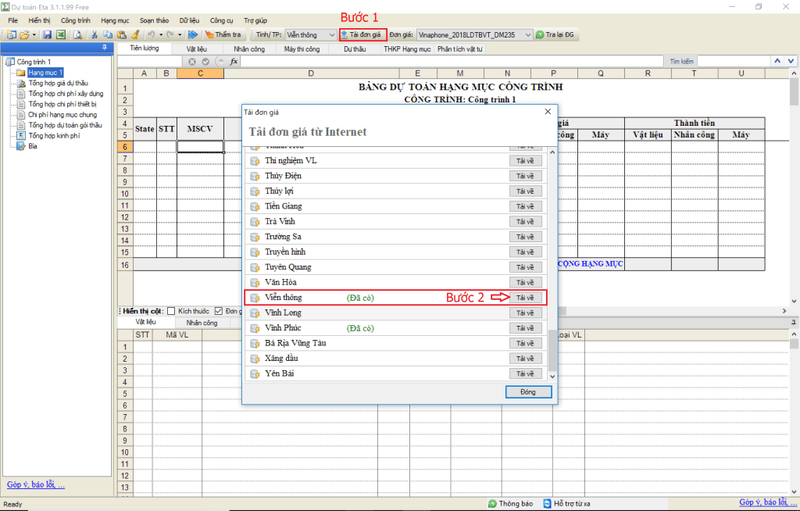The image size is (800, 511).
Task: Download the Viễn thông unit price
Action: [526, 298]
